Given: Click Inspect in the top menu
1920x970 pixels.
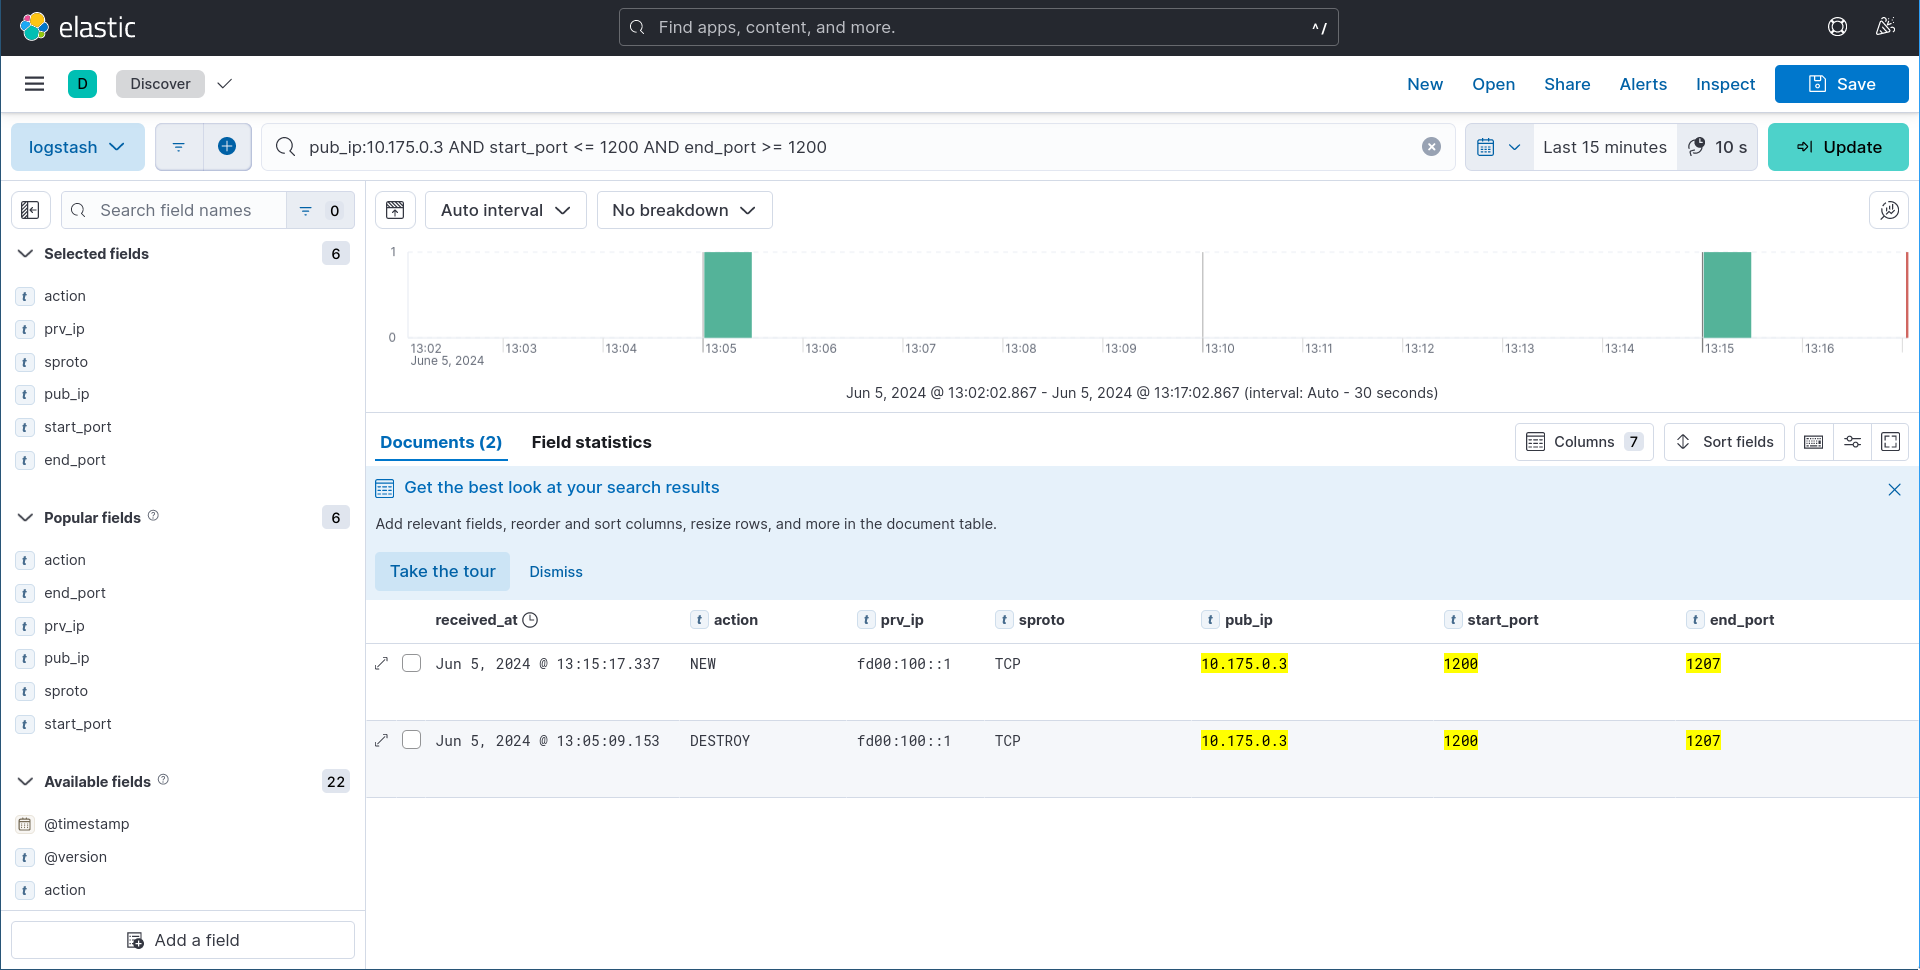Looking at the screenshot, I should click(x=1725, y=84).
